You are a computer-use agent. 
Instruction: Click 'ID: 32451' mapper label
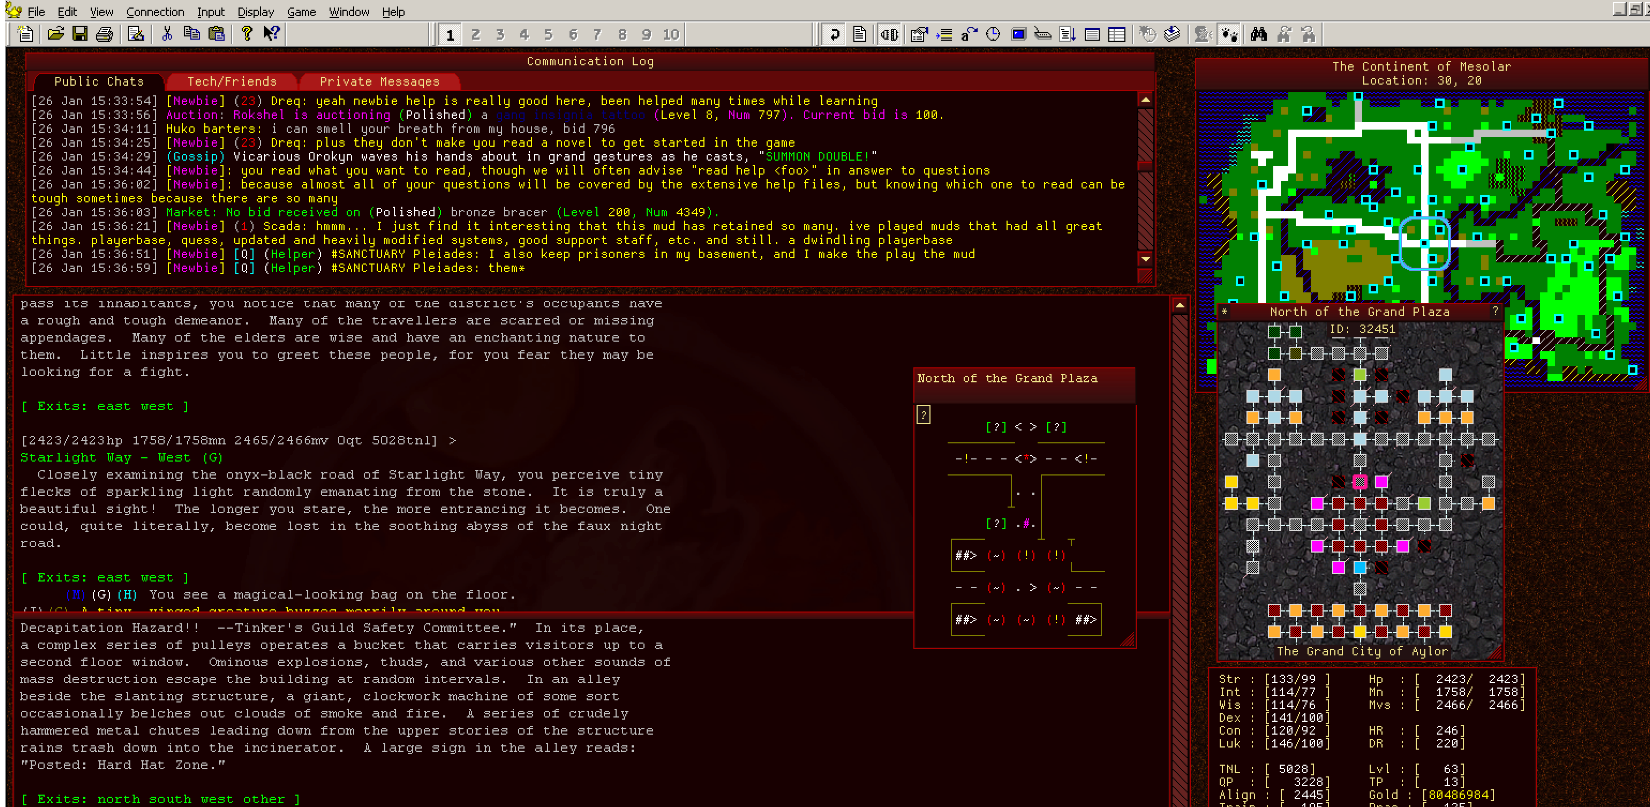[1362, 329]
